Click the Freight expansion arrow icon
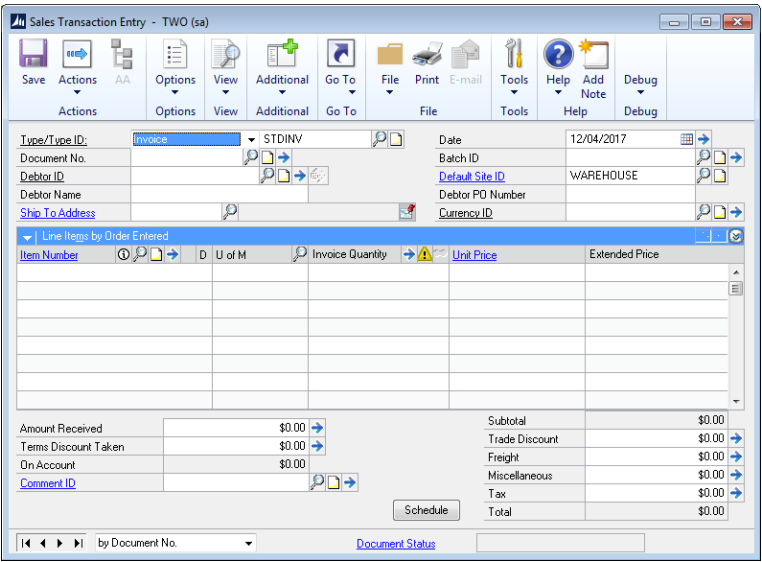This screenshot has width=762, height=562. click(737, 457)
